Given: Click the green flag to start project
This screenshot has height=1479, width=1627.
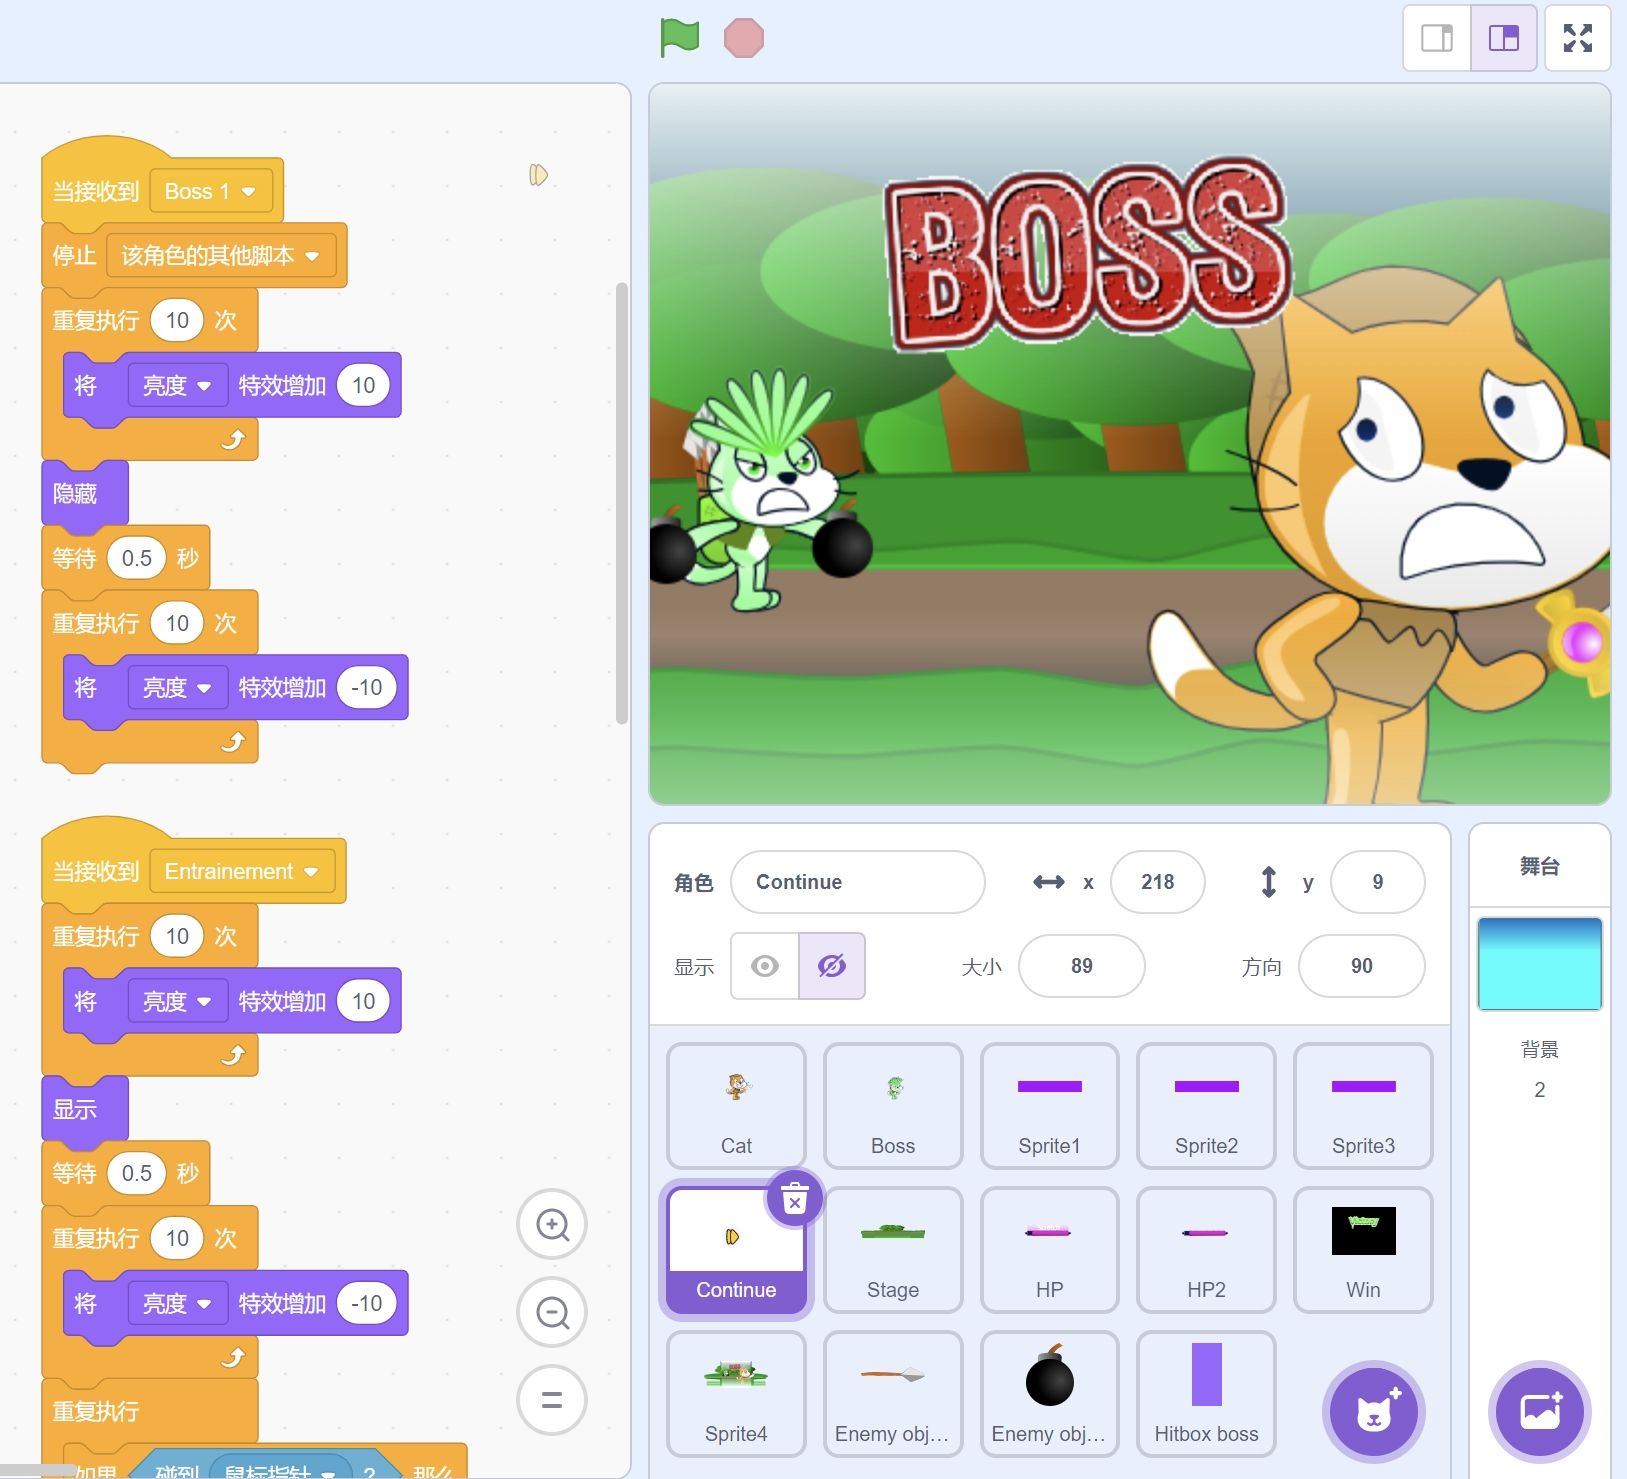Looking at the screenshot, I should 679,38.
